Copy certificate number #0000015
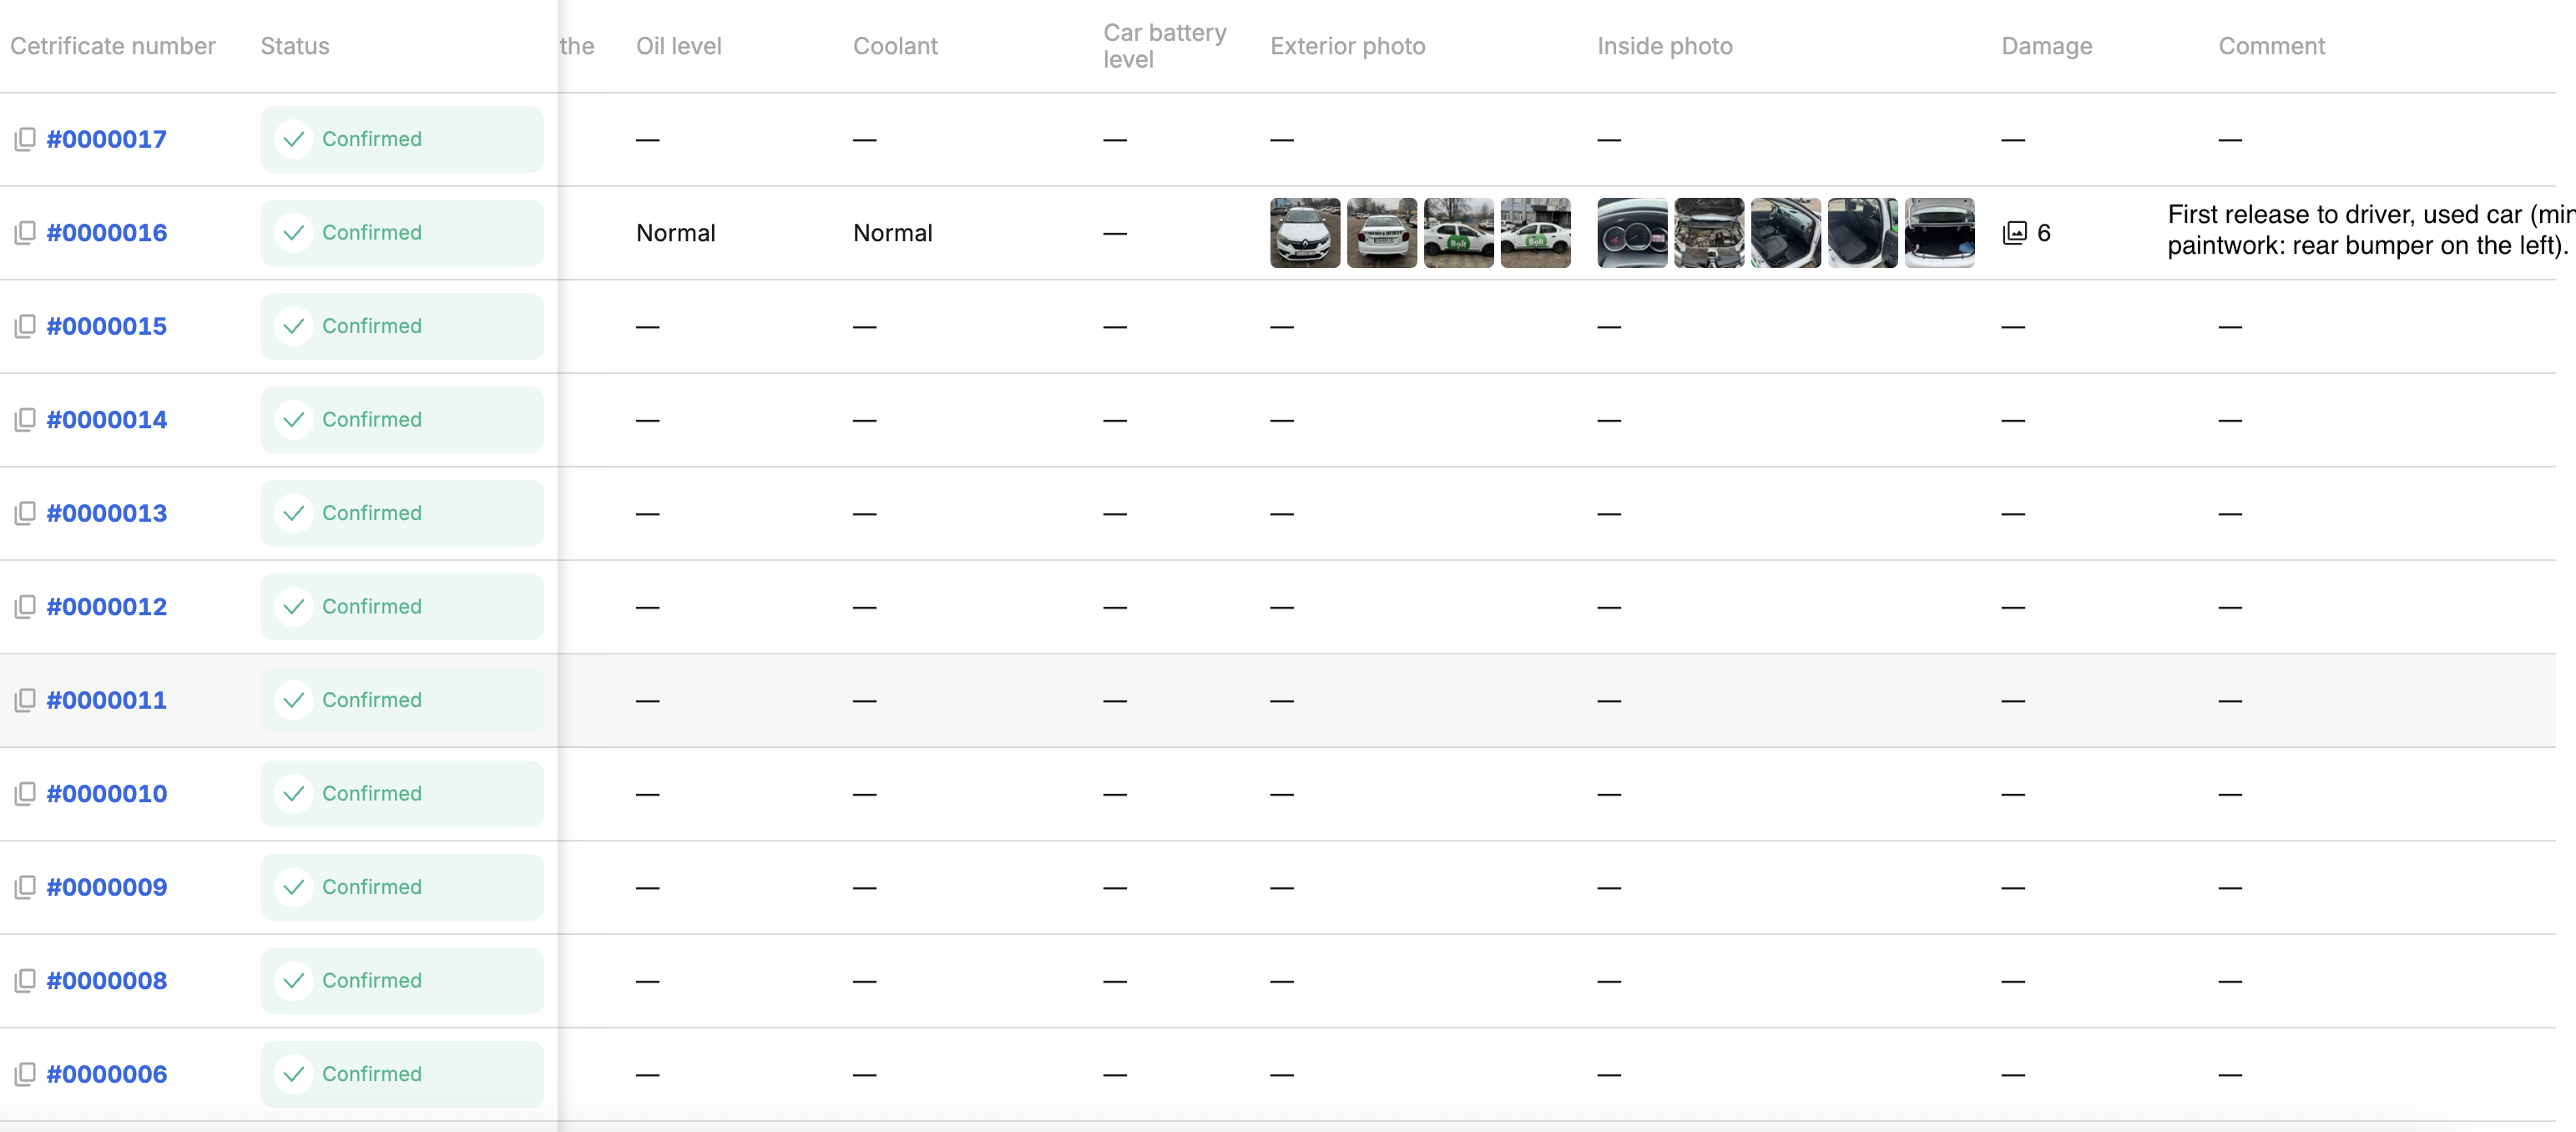 tap(25, 326)
